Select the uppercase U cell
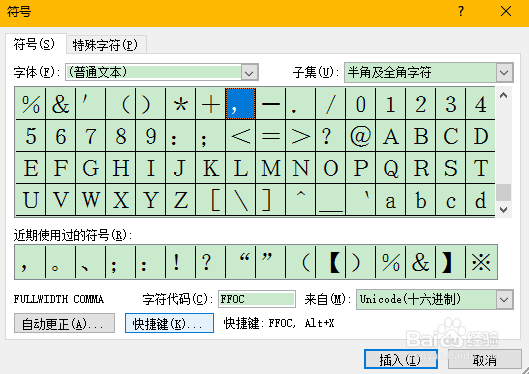Screen dimensions: 529x374 tap(30, 200)
